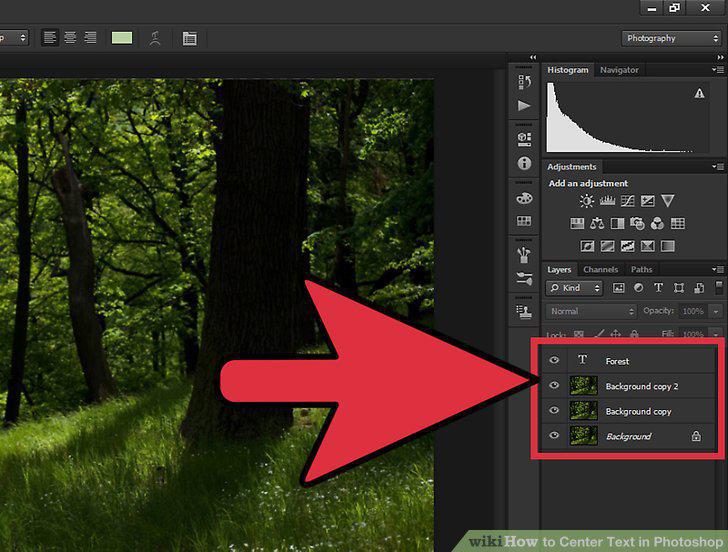Hide the Forest text layer
This screenshot has width=728, height=552.
click(554, 360)
